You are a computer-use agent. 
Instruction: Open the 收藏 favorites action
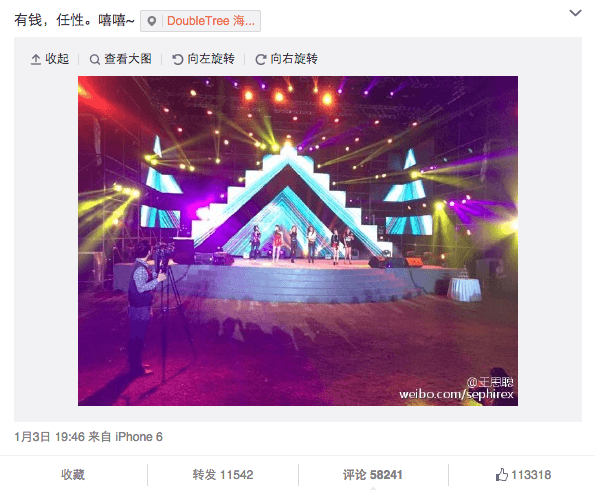click(x=73, y=474)
